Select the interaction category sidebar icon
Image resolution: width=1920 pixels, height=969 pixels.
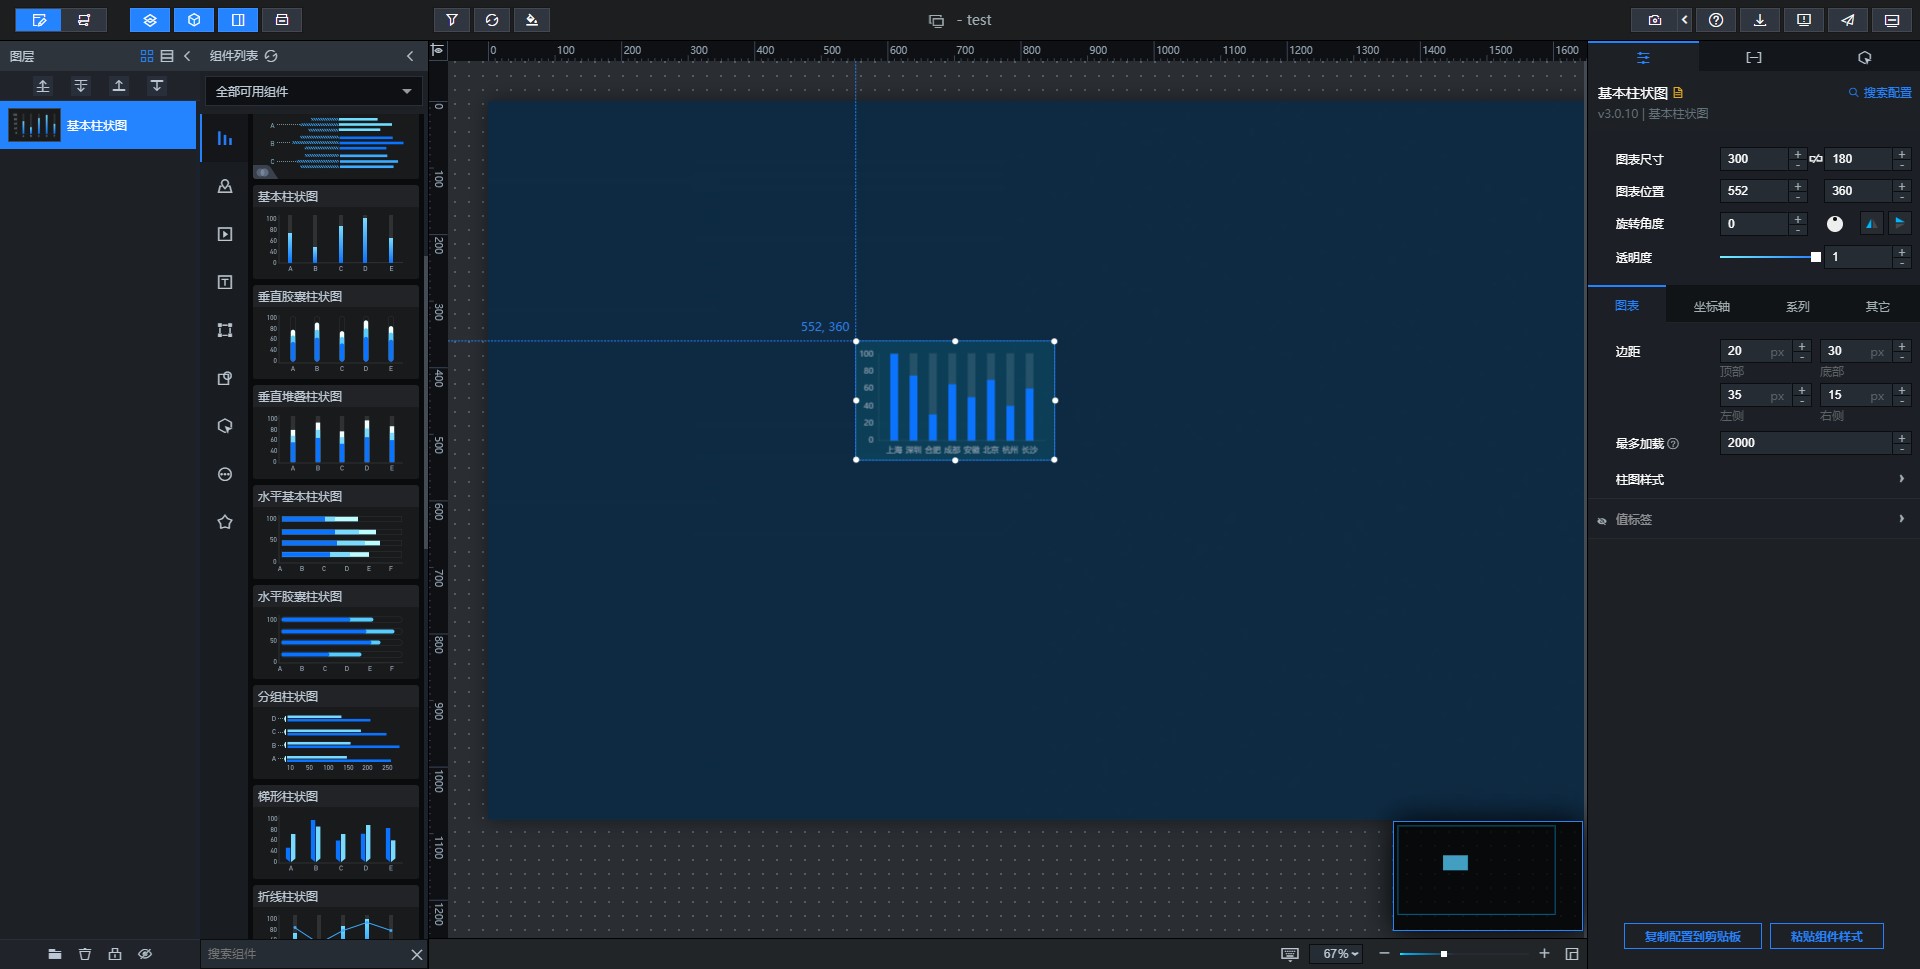pyautogui.click(x=225, y=426)
